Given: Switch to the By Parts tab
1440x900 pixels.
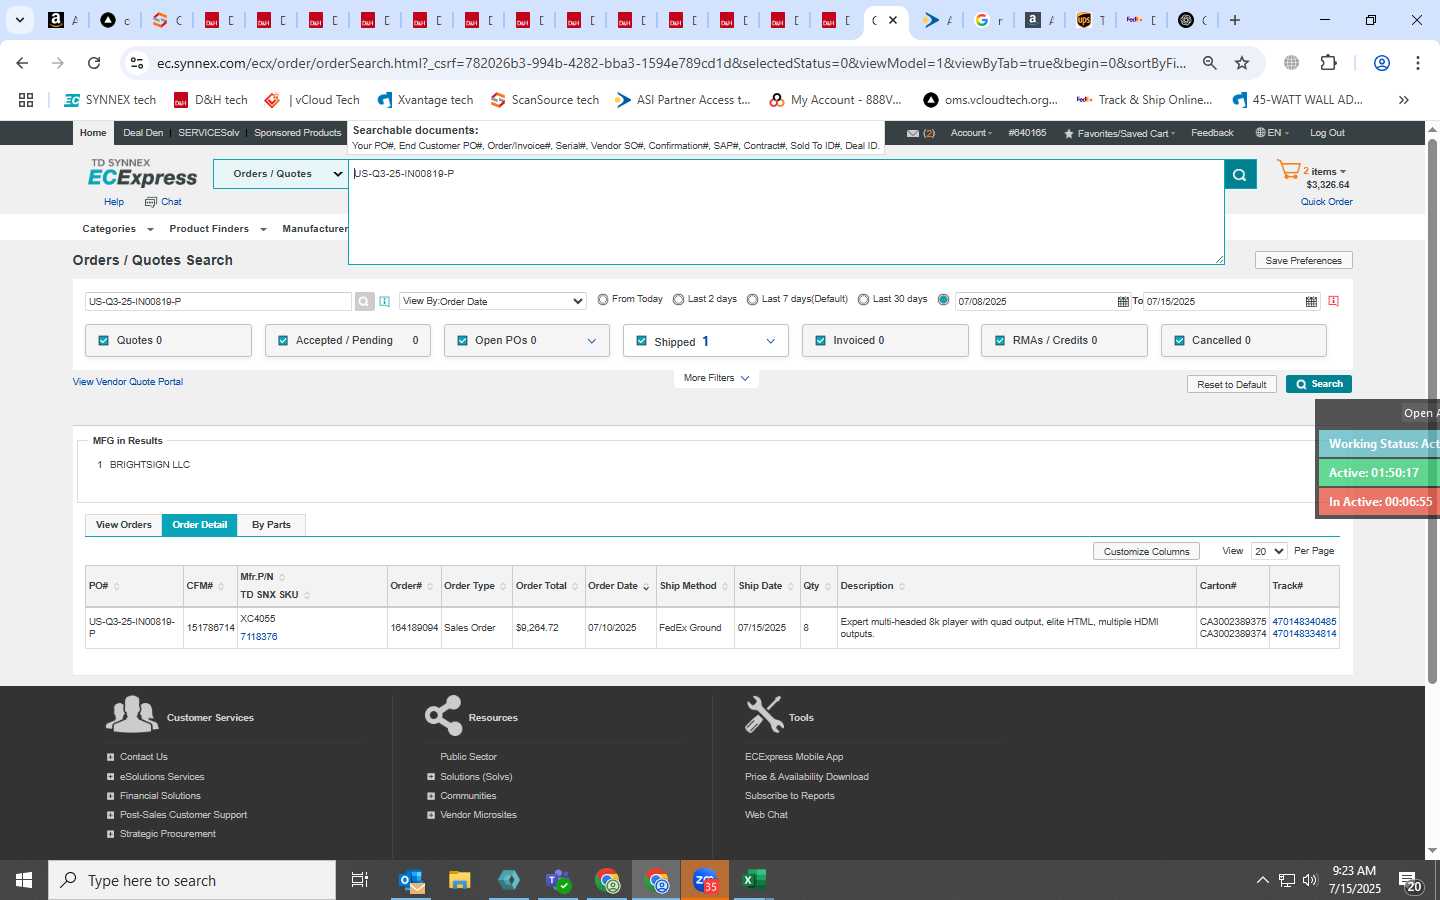Looking at the screenshot, I should (x=271, y=525).
